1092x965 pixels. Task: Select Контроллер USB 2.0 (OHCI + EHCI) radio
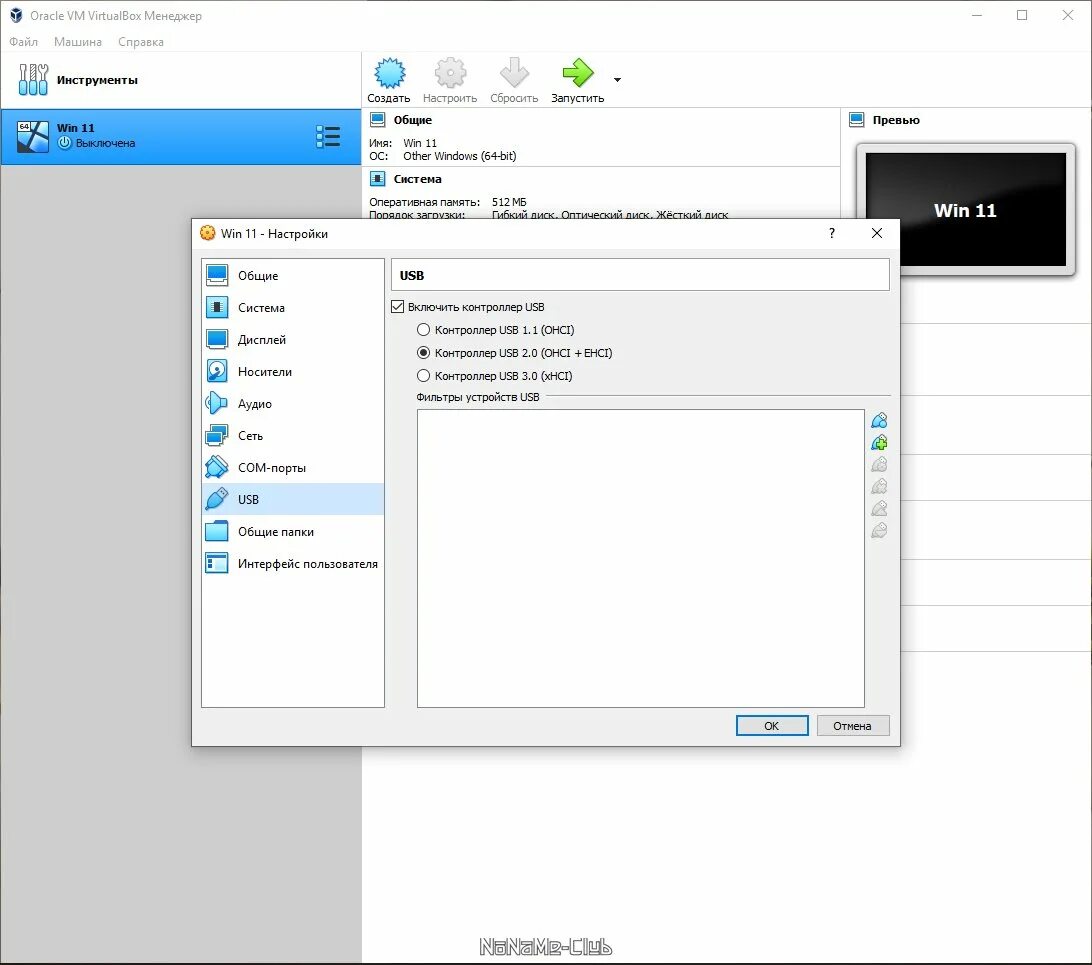click(x=423, y=353)
